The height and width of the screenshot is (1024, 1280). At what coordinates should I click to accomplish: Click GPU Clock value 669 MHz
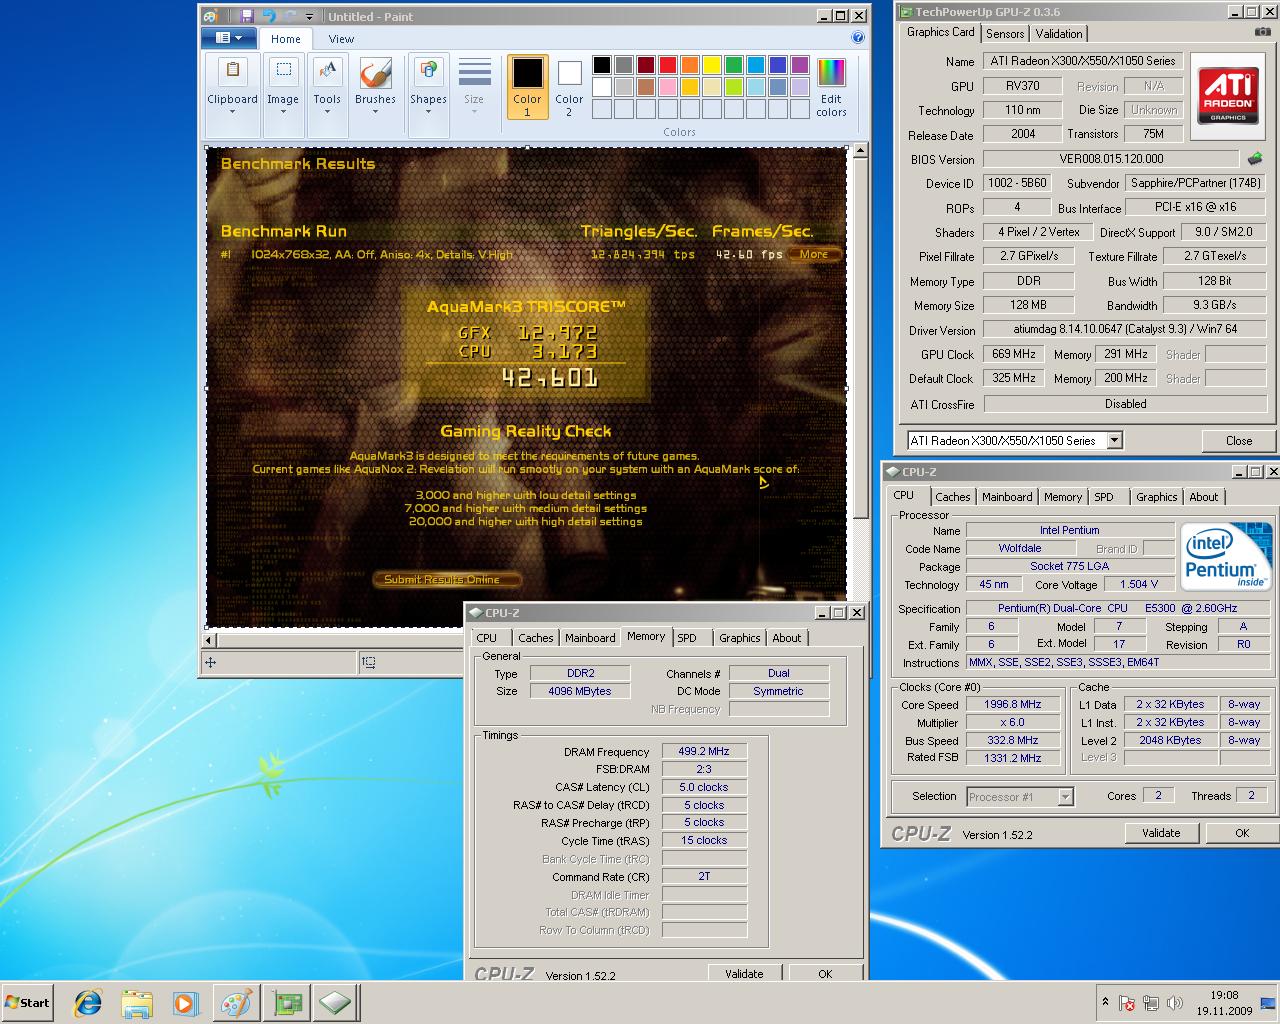point(1014,354)
